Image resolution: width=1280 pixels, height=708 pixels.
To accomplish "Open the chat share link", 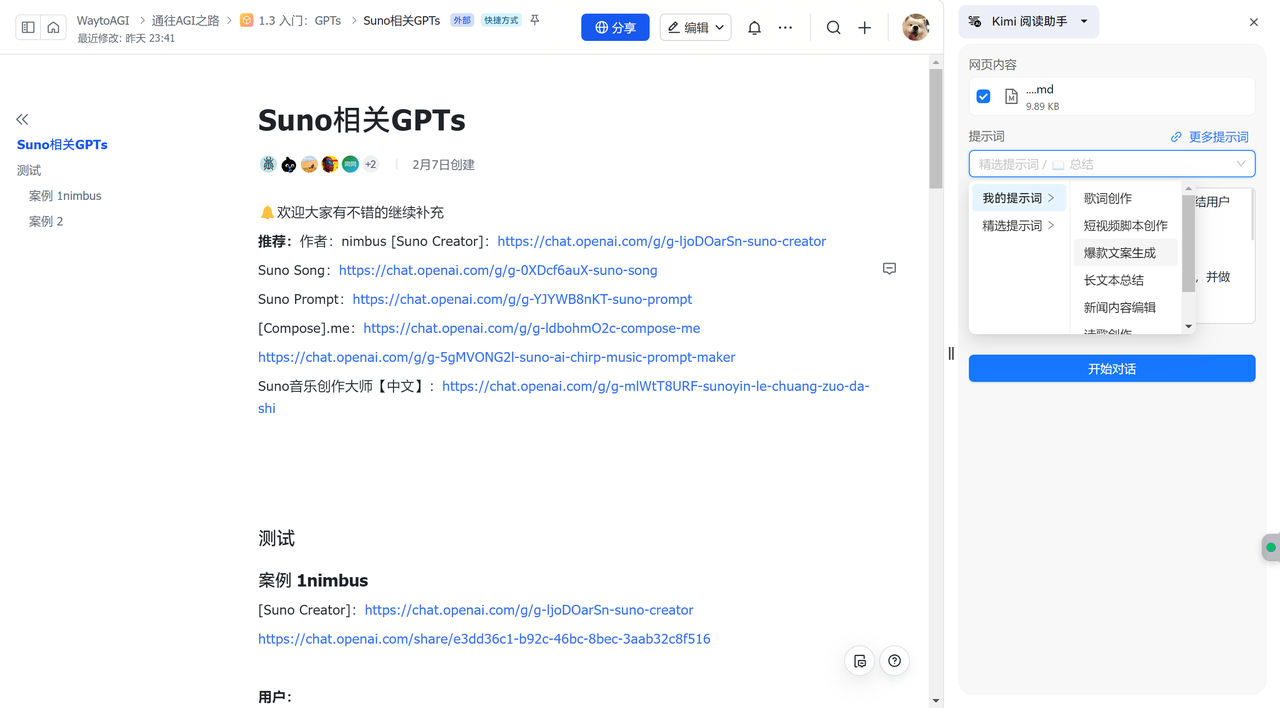I will [x=484, y=639].
